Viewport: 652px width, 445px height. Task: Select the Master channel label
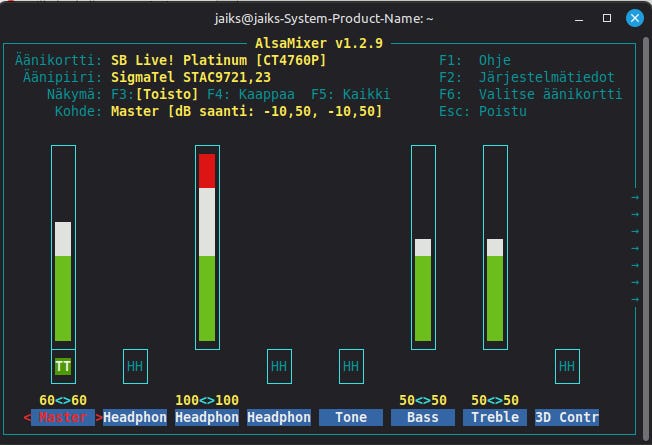(x=63, y=417)
